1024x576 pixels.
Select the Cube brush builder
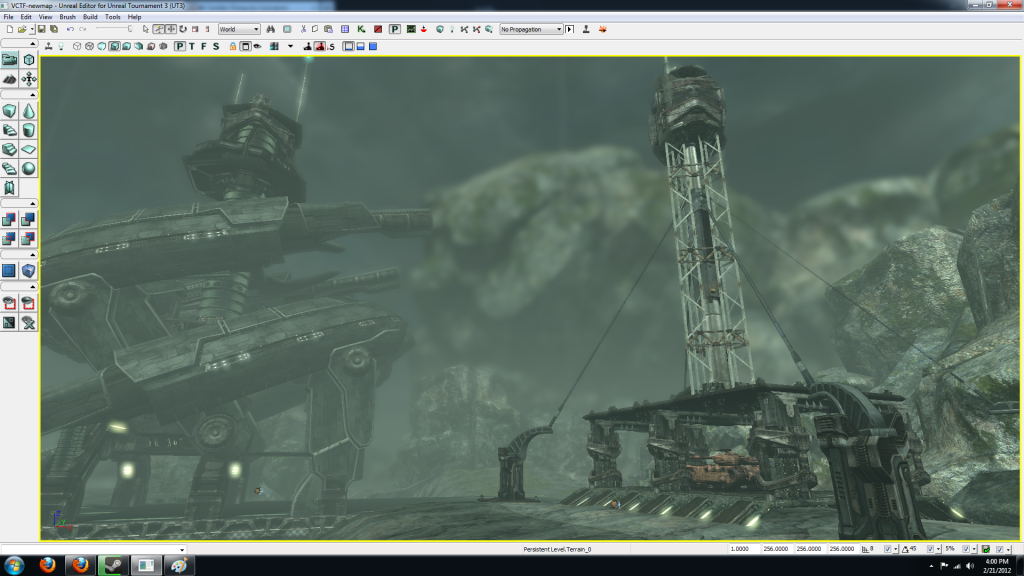click(x=9, y=111)
